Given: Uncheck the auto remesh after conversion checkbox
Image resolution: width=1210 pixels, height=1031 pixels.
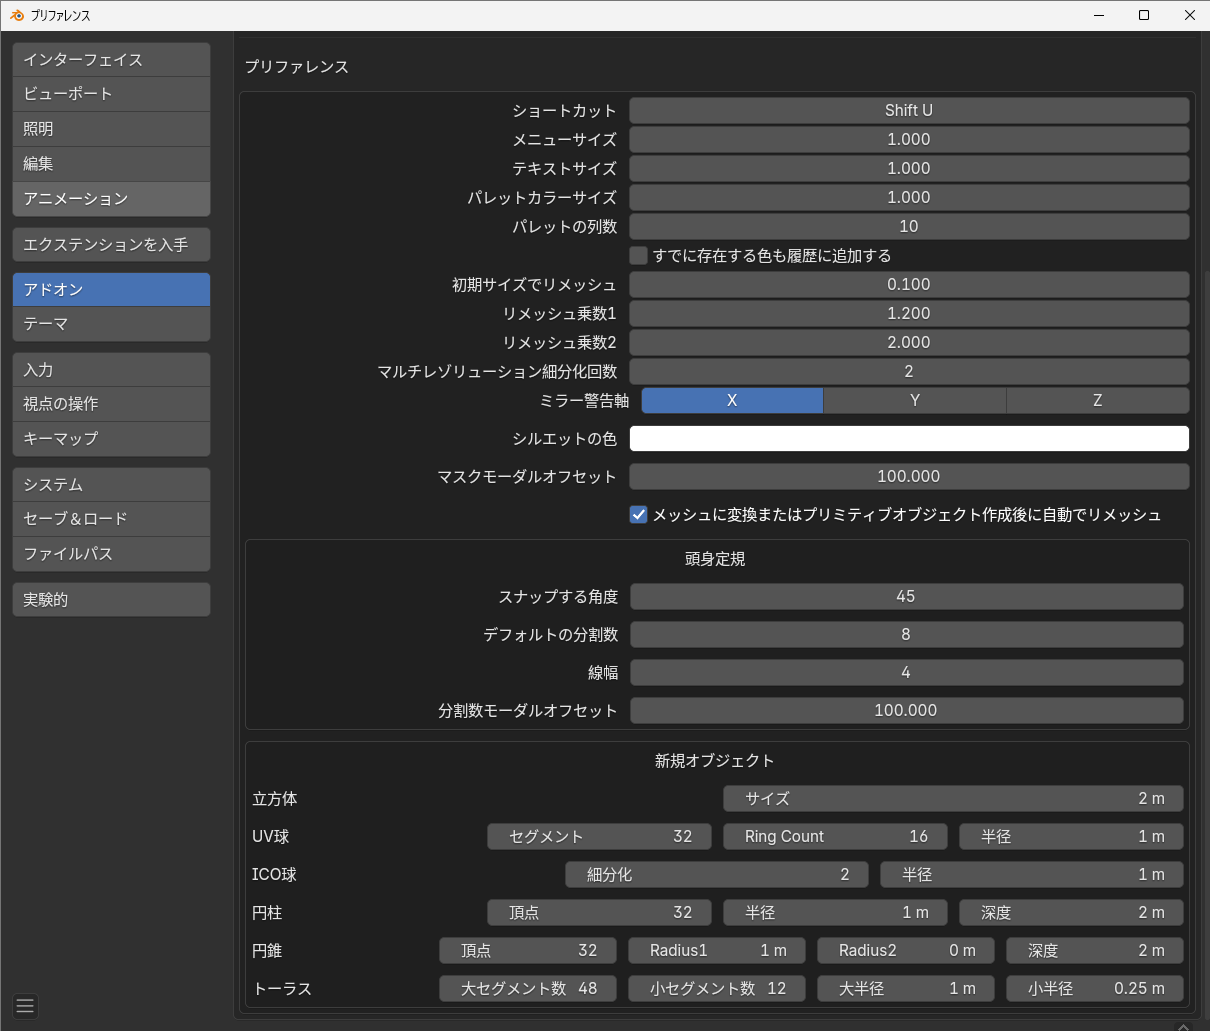Looking at the screenshot, I should click(x=638, y=515).
